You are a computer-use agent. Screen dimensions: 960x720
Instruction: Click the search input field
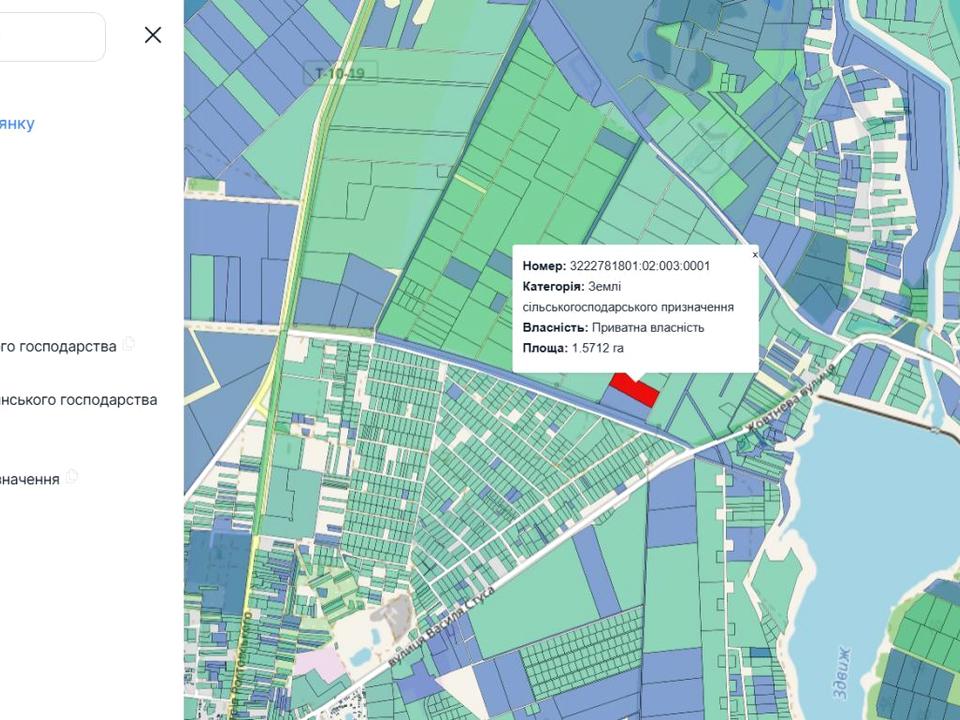[x=50, y=37]
